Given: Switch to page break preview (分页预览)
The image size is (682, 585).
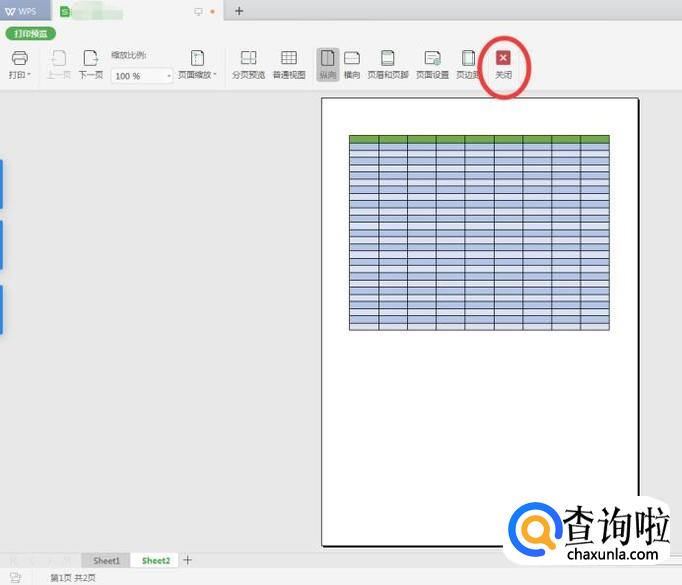Looking at the screenshot, I should click(x=248, y=64).
